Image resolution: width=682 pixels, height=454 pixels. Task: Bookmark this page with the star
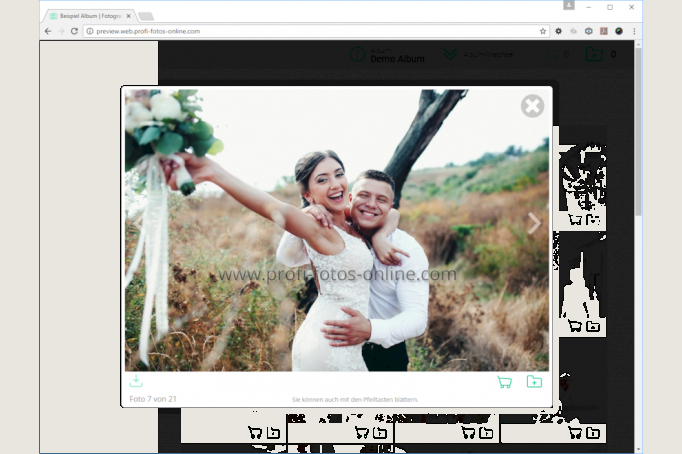(x=542, y=31)
